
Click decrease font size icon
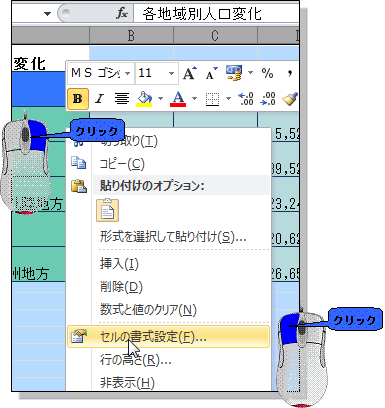coord(211,73)
